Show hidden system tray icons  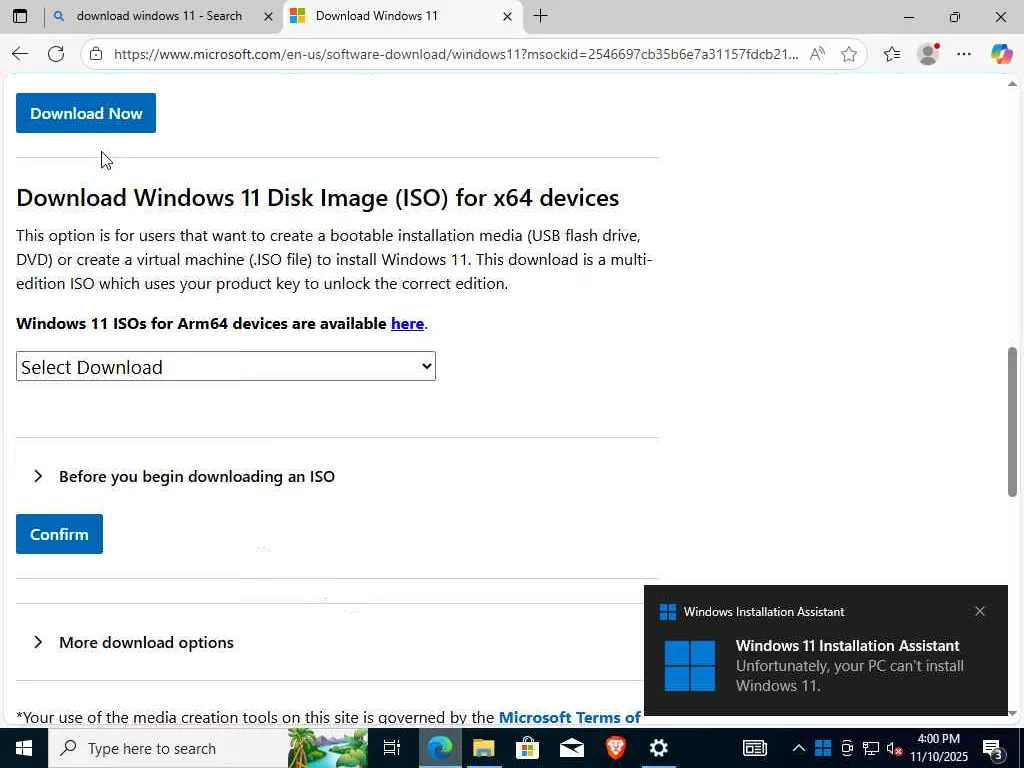pos(799,748)
